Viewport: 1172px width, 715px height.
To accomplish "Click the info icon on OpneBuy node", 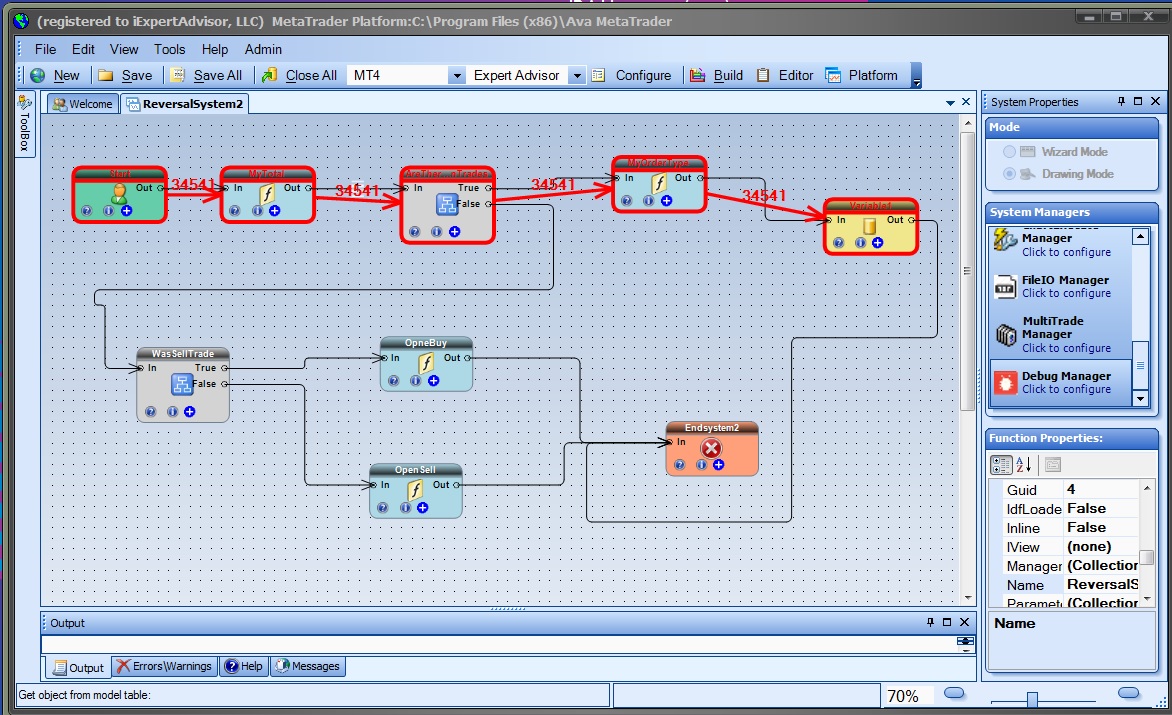I will coord(416,381).
